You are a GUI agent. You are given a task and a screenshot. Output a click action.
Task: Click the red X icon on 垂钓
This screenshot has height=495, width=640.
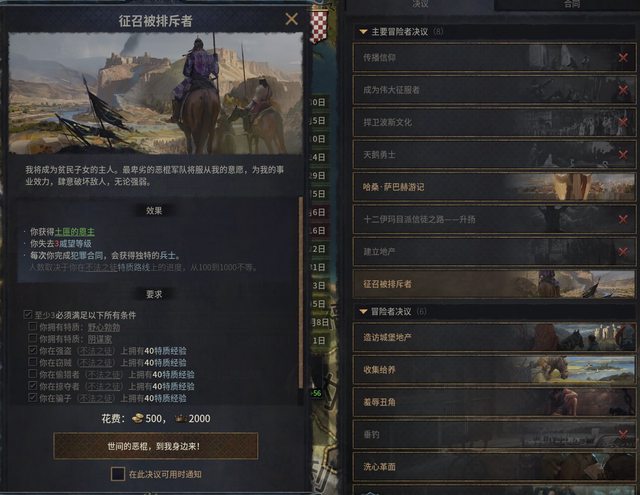pyautogui.click(x=623, y=434)
